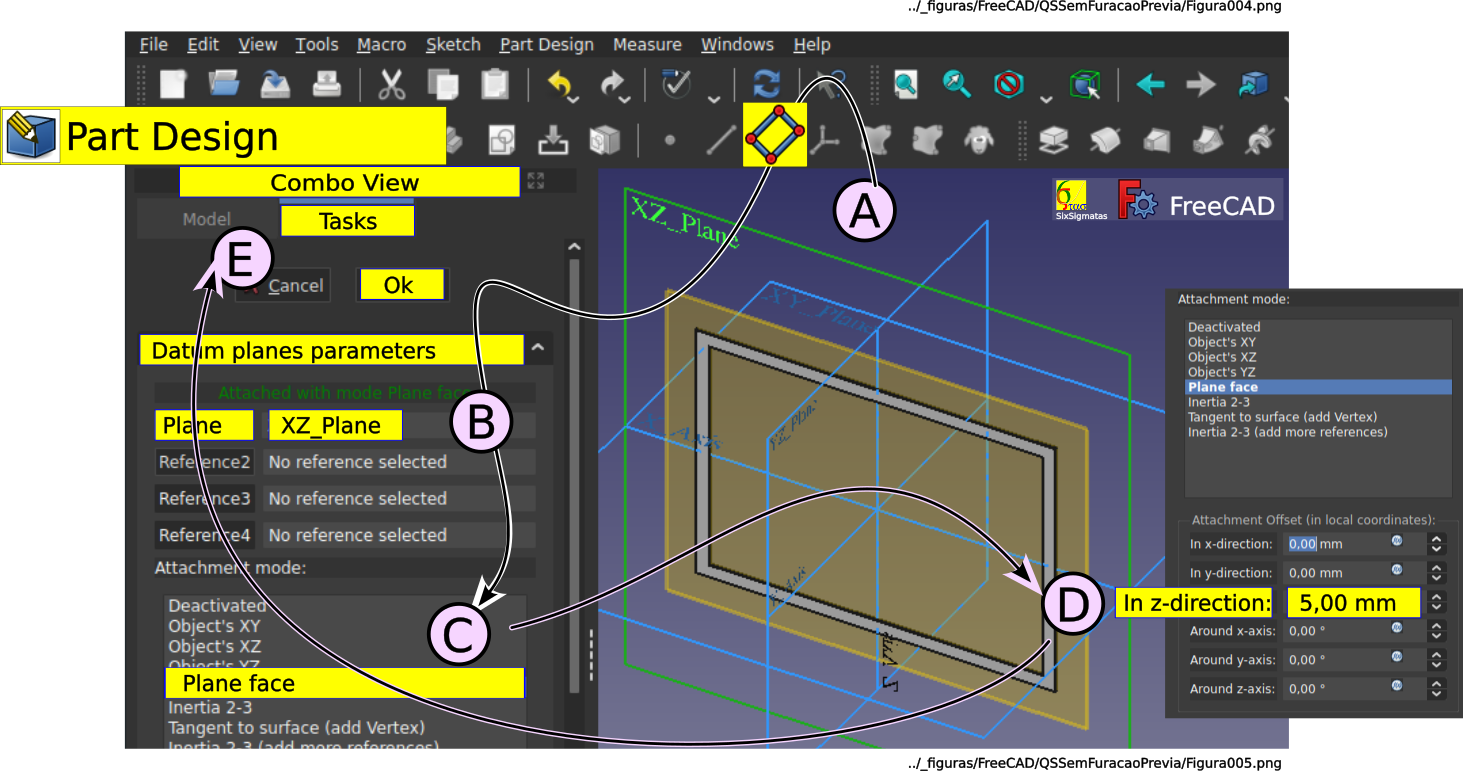Screen dimensions: 1463x771
Task: Open the Draw style dropdown arrow
Action: tap(1045, 98)
